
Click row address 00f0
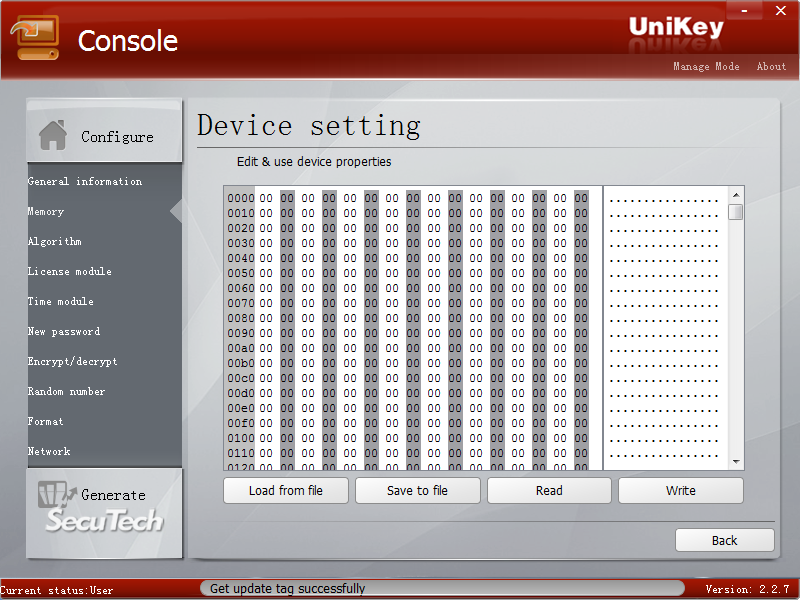tap(241, 423)
